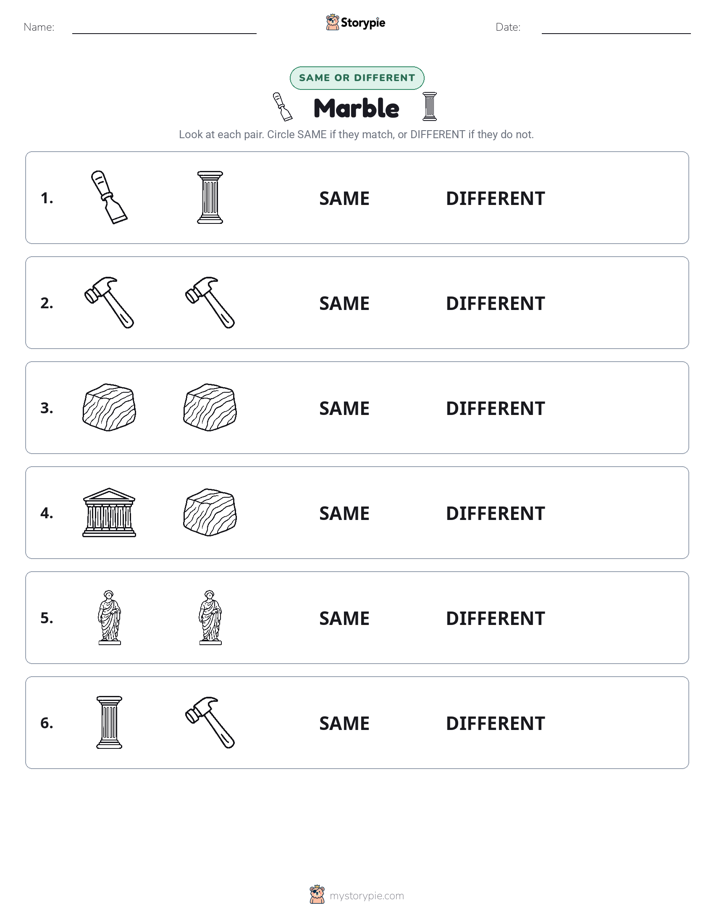Viewport: 714px width, 924px height.
Task: Select the right marble block in row 3
Action: point(210,407)
